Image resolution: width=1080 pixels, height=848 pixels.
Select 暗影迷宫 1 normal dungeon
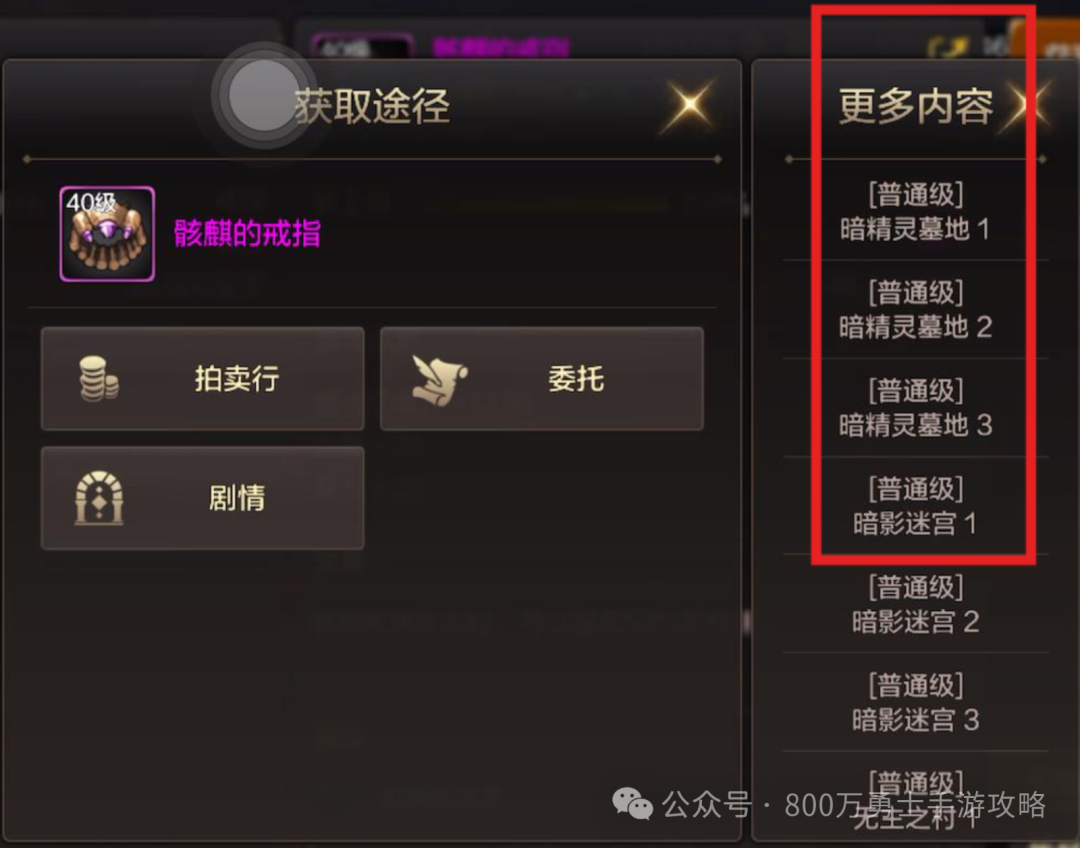[915, 506]
